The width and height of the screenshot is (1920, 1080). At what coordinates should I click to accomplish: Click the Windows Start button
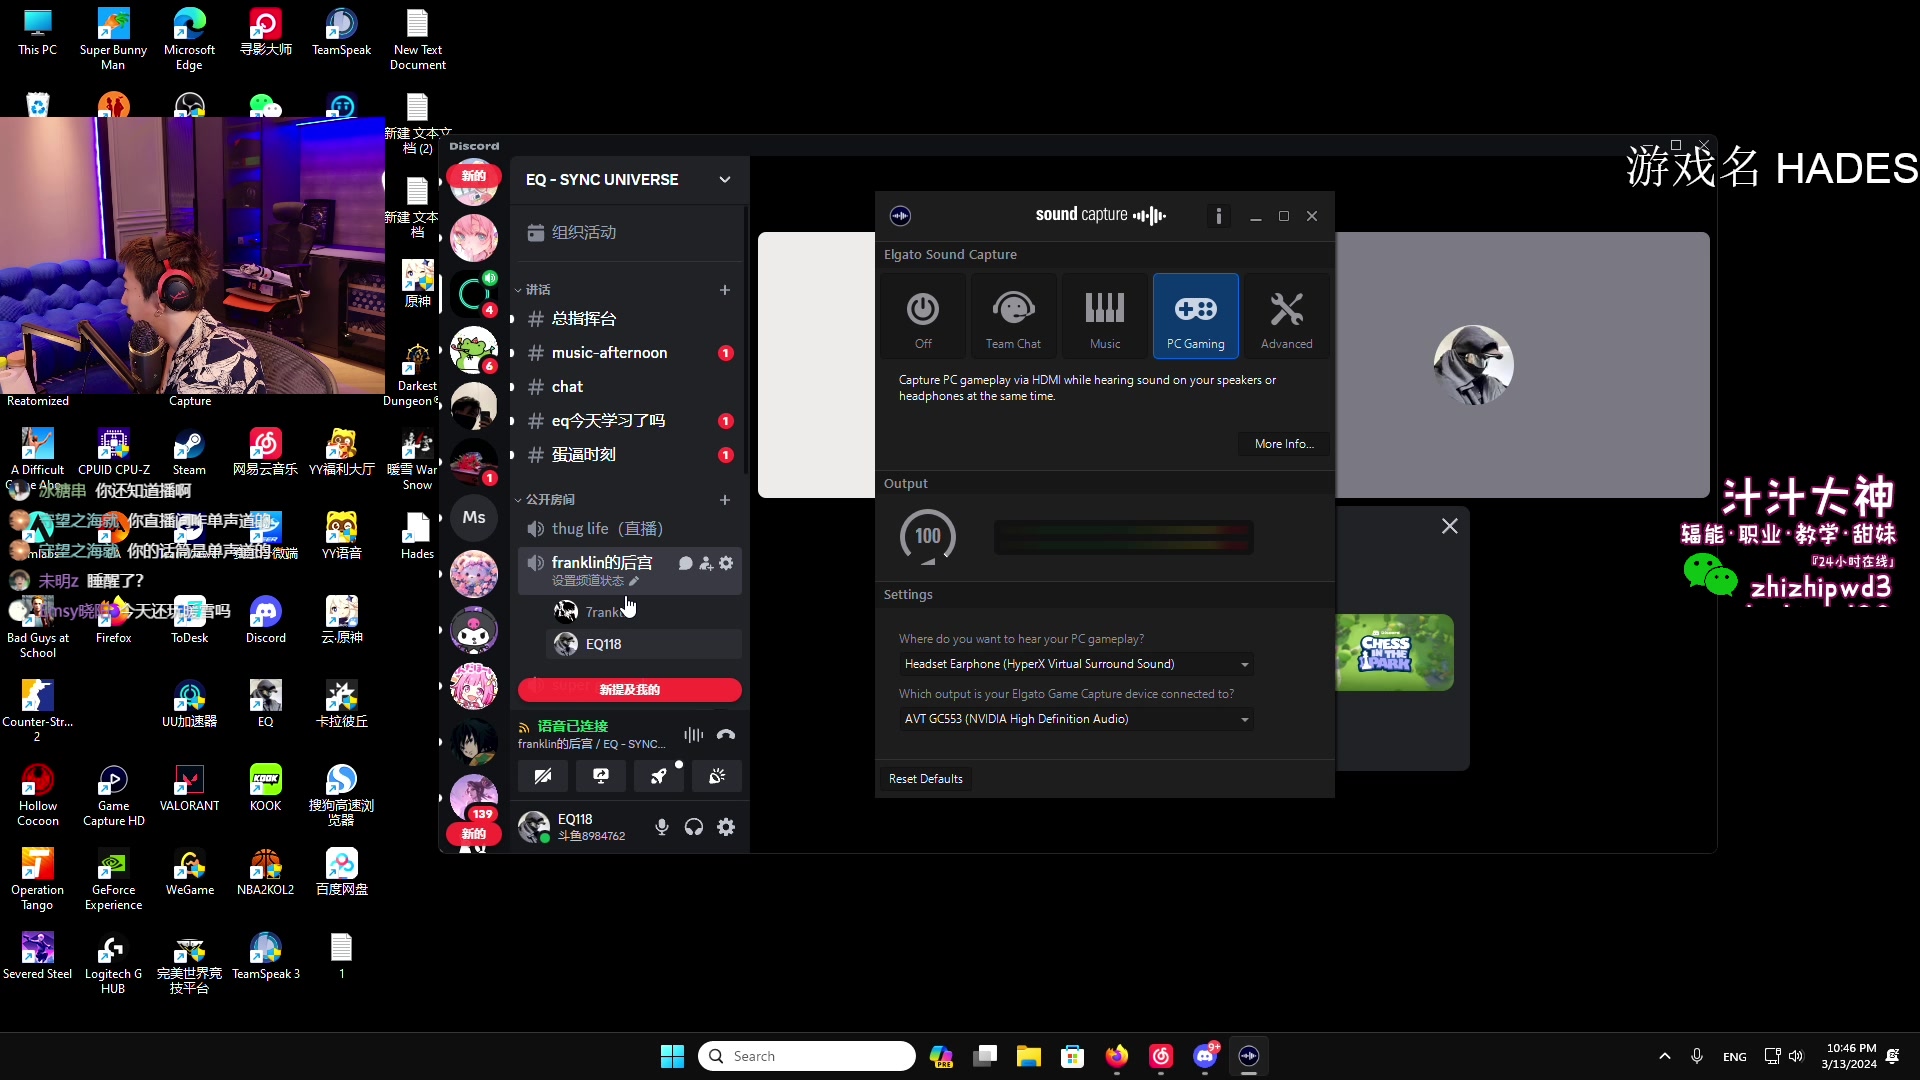672,1056
